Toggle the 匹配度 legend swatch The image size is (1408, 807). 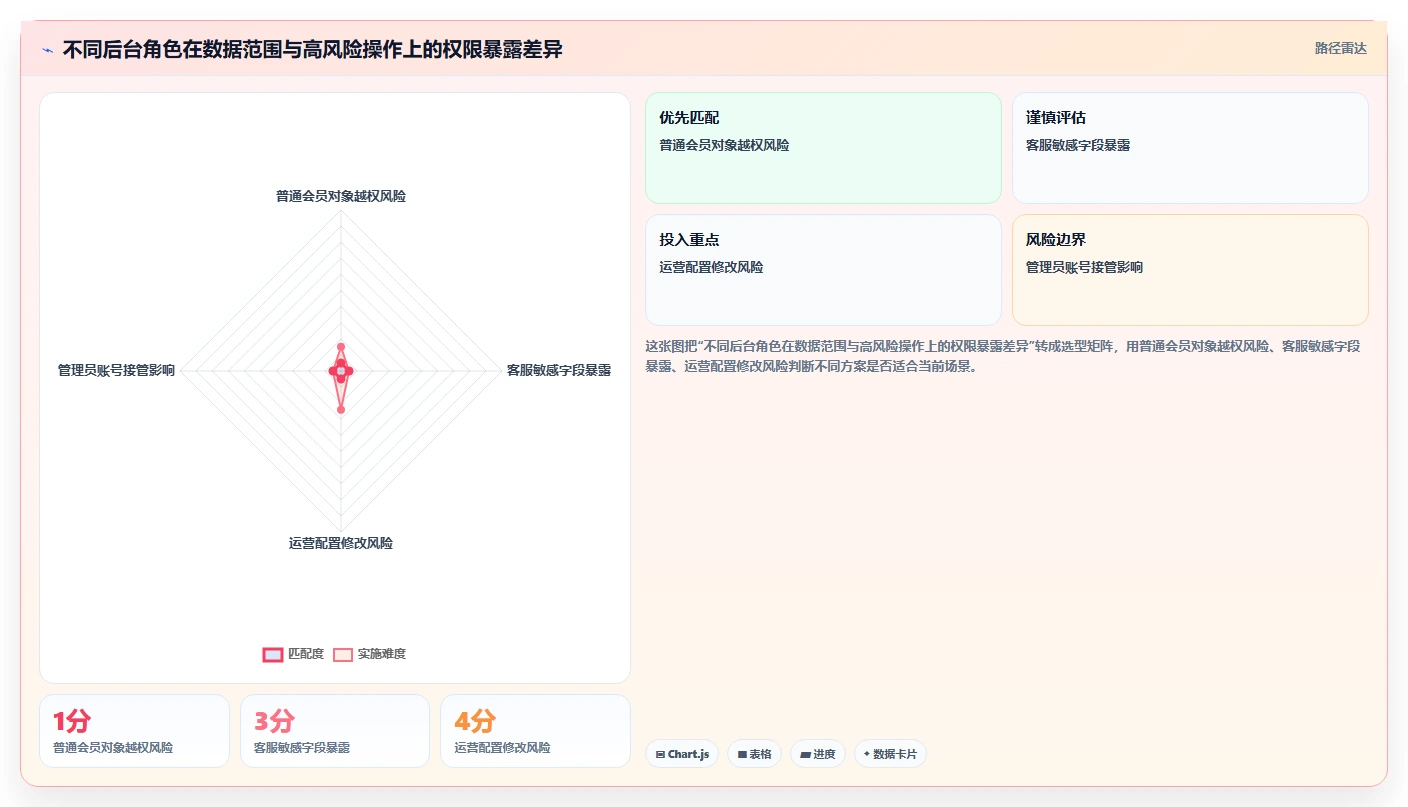[x=273, y=654]
